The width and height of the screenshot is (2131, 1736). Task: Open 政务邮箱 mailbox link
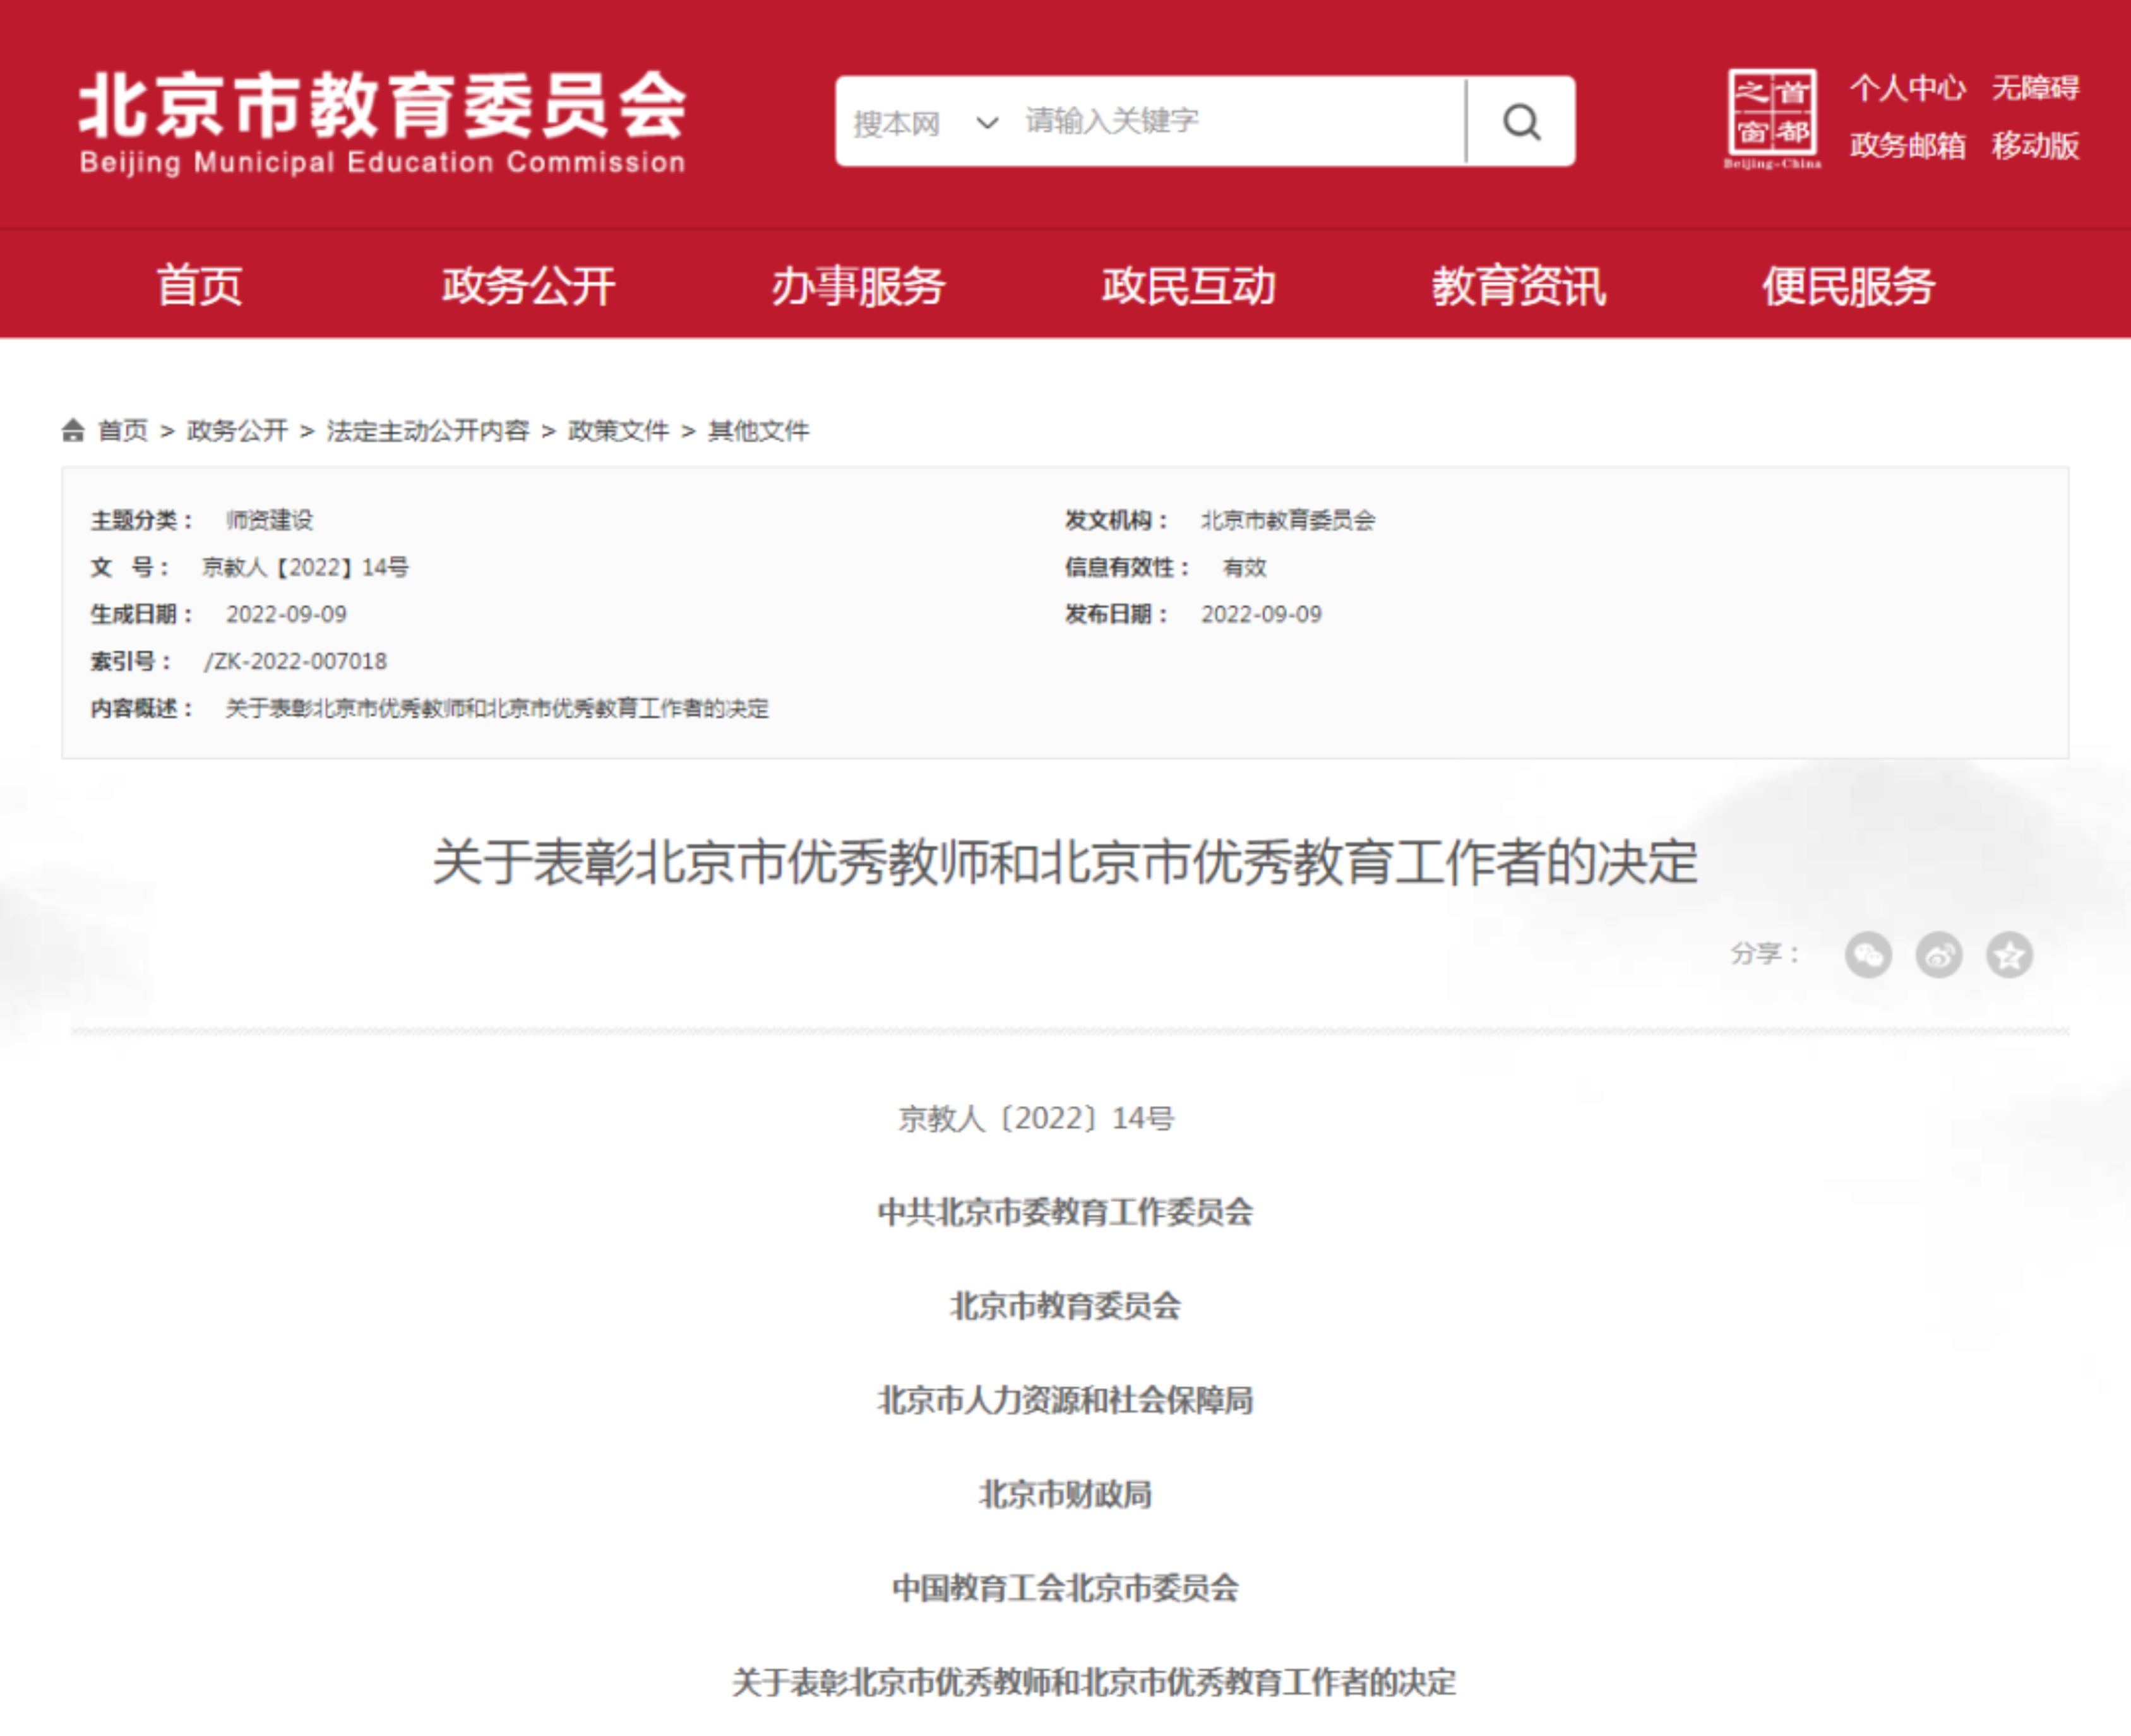tap(1908, 145)
